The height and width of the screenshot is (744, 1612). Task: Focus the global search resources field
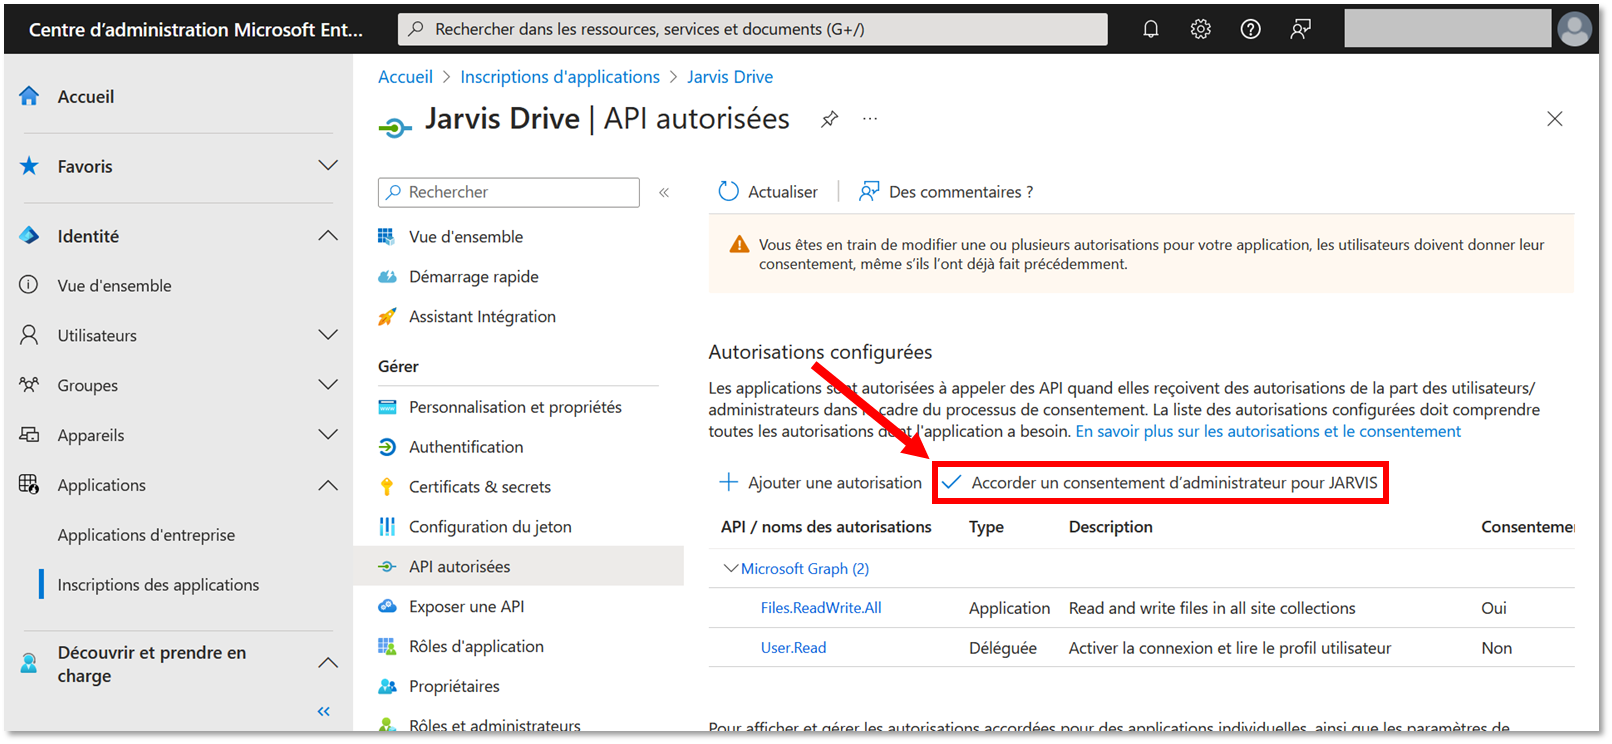(x=753, y=29)
